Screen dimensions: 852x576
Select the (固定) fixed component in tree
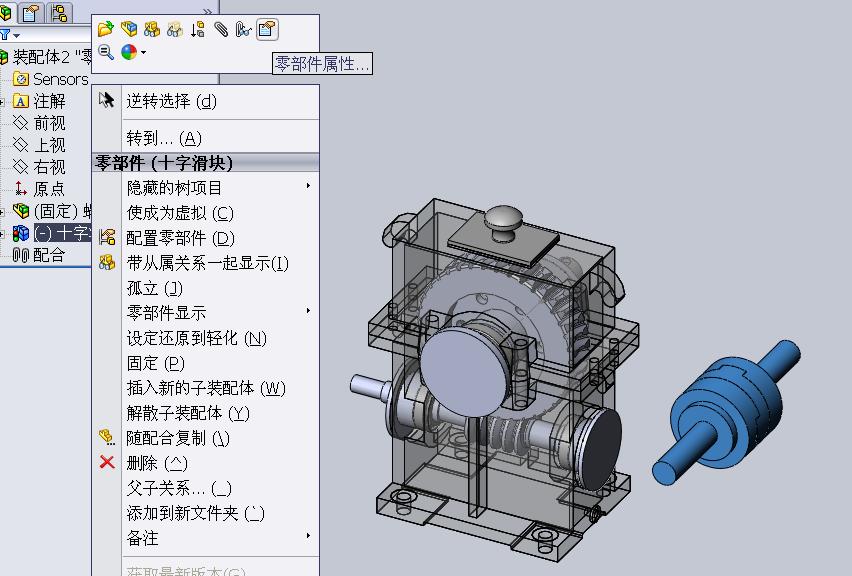tap(52, 211)
